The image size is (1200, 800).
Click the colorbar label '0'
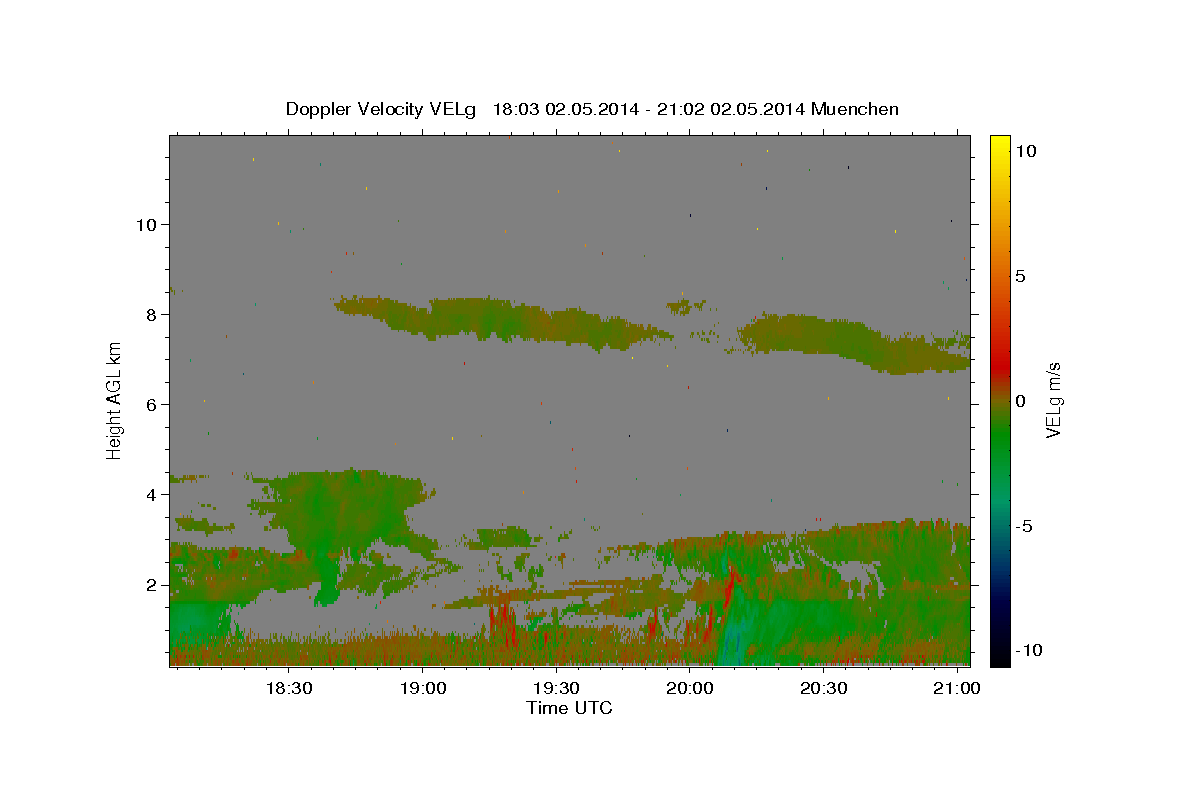coord(1020,401)
